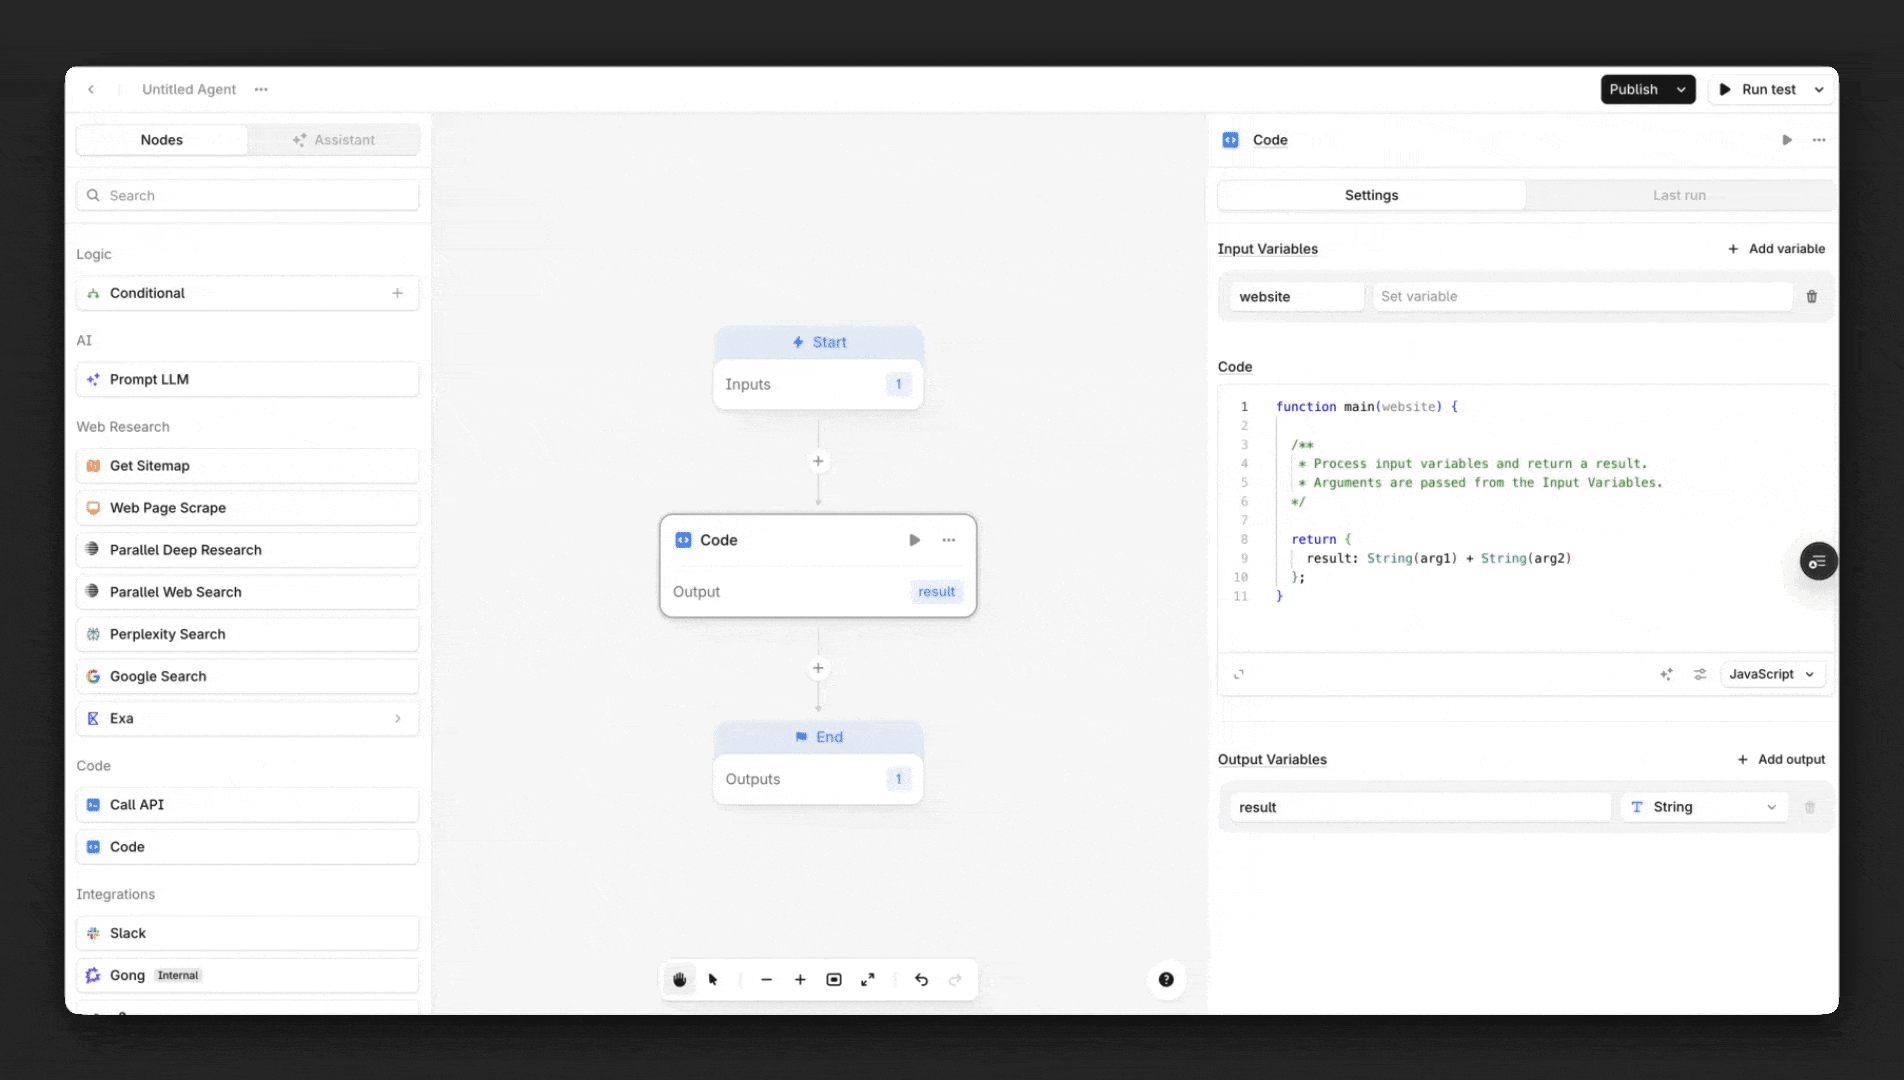Click the Run test button
Screen dimensions: 1904x1080
1757,89
